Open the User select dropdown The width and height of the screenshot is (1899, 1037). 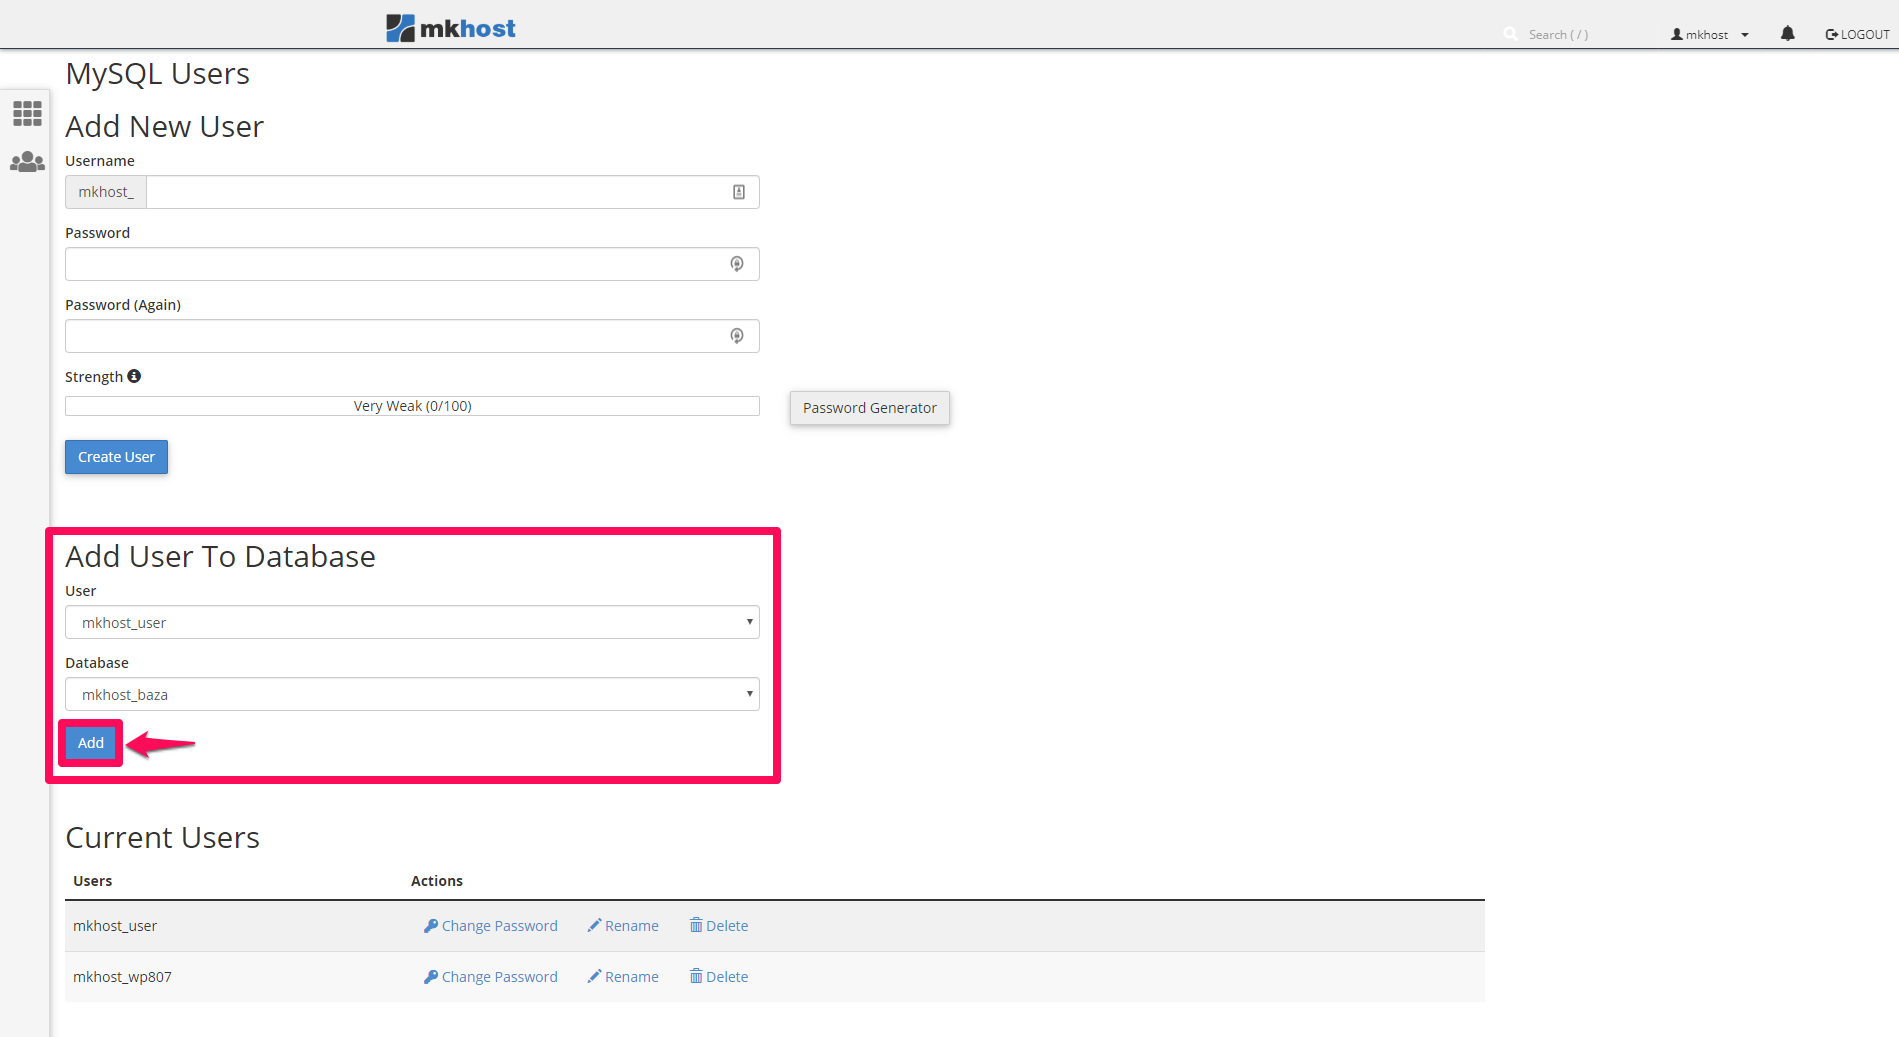(412, 622)
